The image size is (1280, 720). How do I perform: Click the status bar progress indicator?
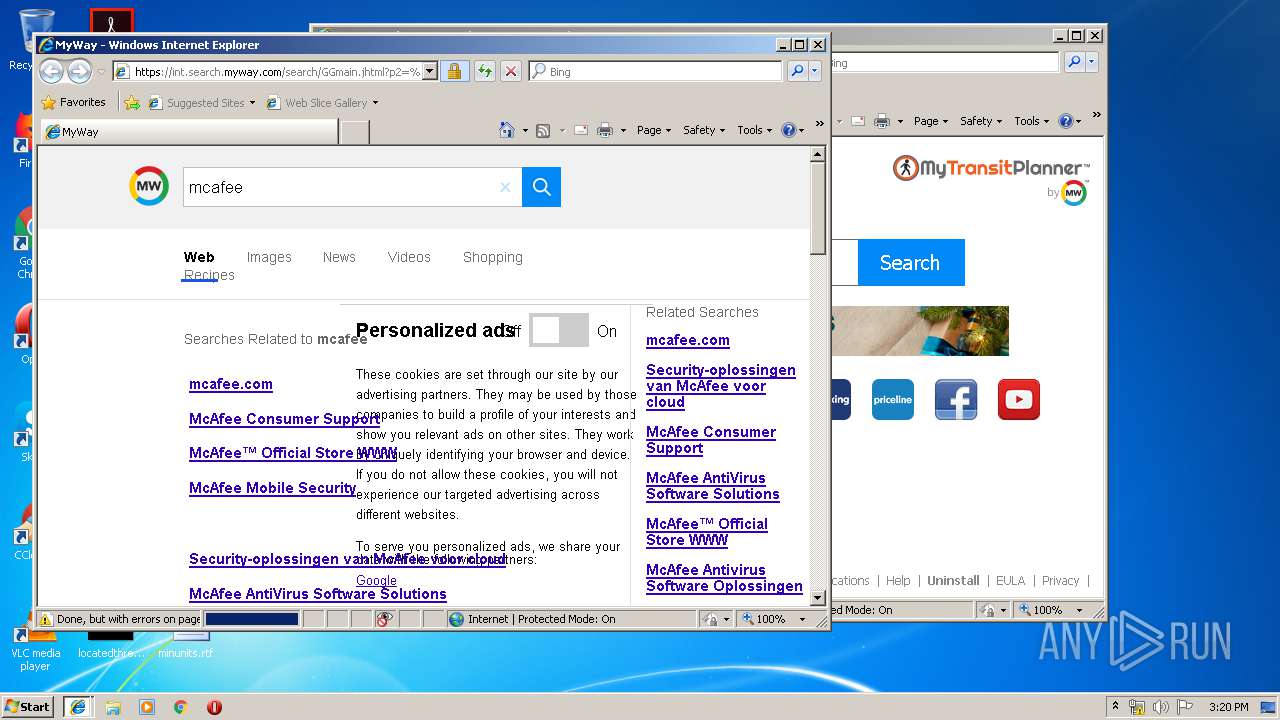tap(252, 619)
